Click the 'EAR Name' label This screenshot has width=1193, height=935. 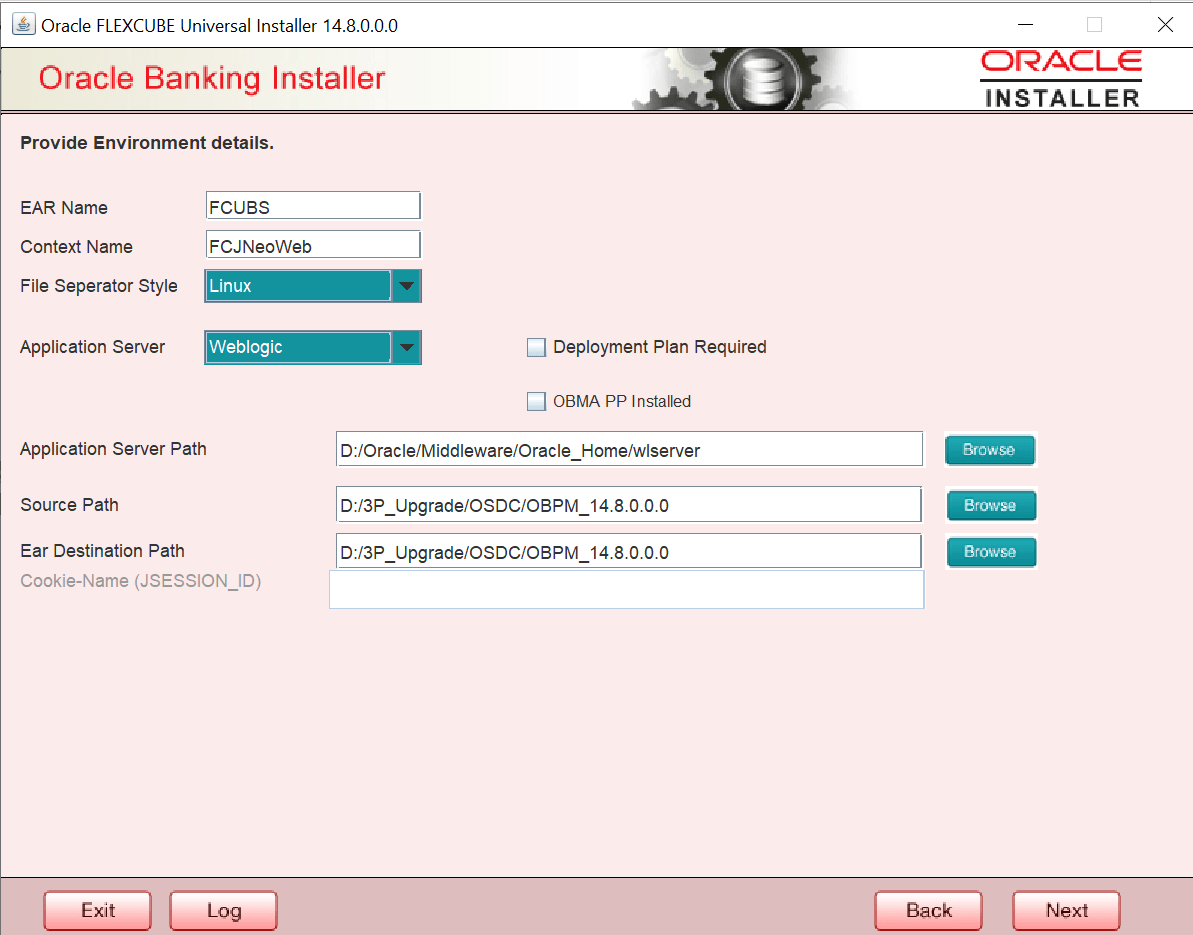pyautogui.click(x=64, y=208)
